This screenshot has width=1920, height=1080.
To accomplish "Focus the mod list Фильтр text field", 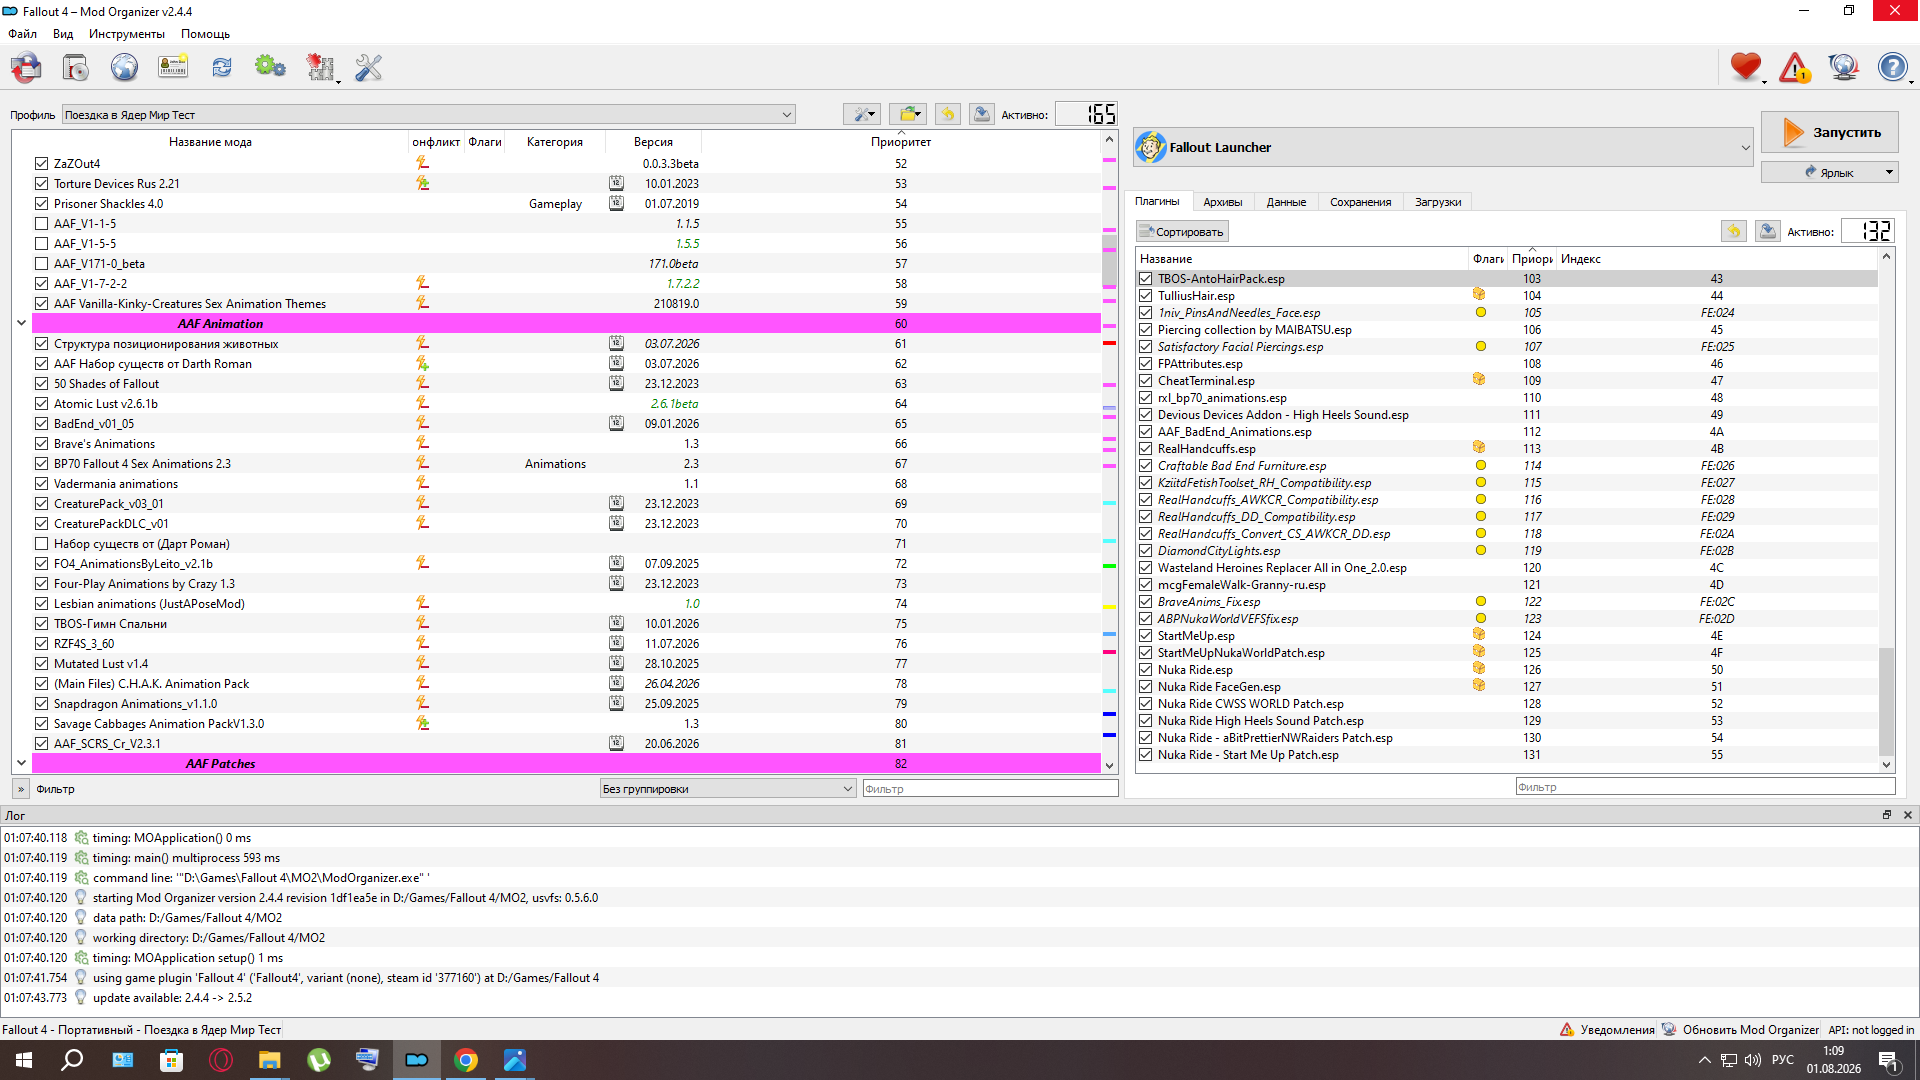I will click(990, 788).
